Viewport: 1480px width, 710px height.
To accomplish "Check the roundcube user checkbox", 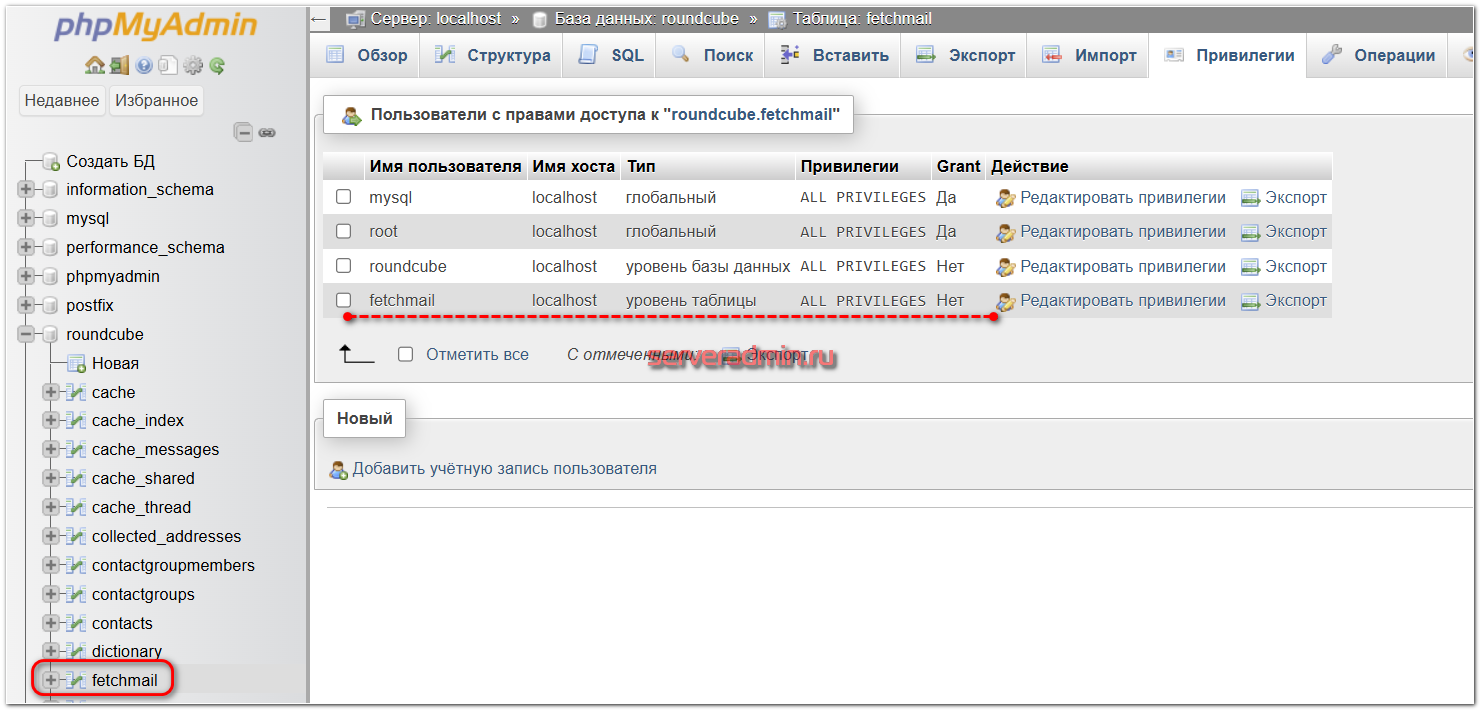I will [x=344, y=266].
